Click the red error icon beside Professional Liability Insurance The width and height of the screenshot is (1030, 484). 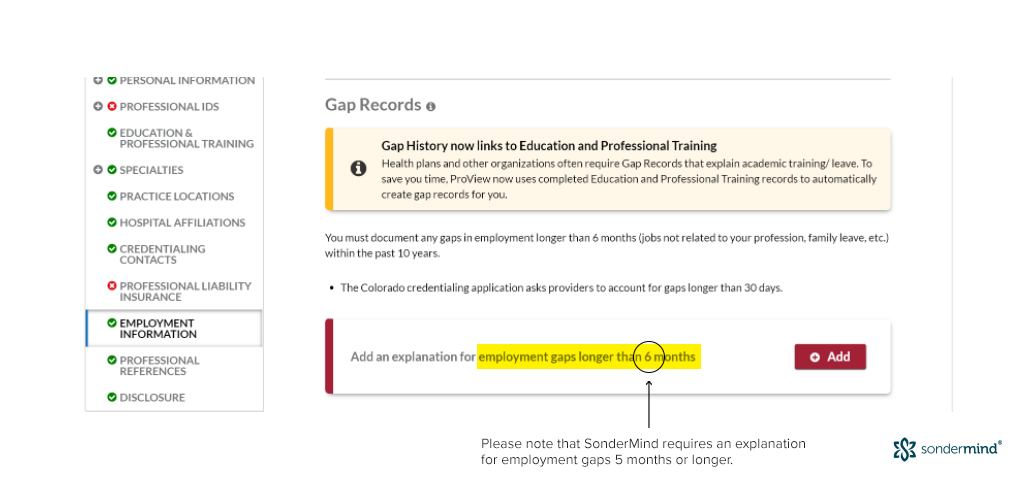(x=112, y=286)
